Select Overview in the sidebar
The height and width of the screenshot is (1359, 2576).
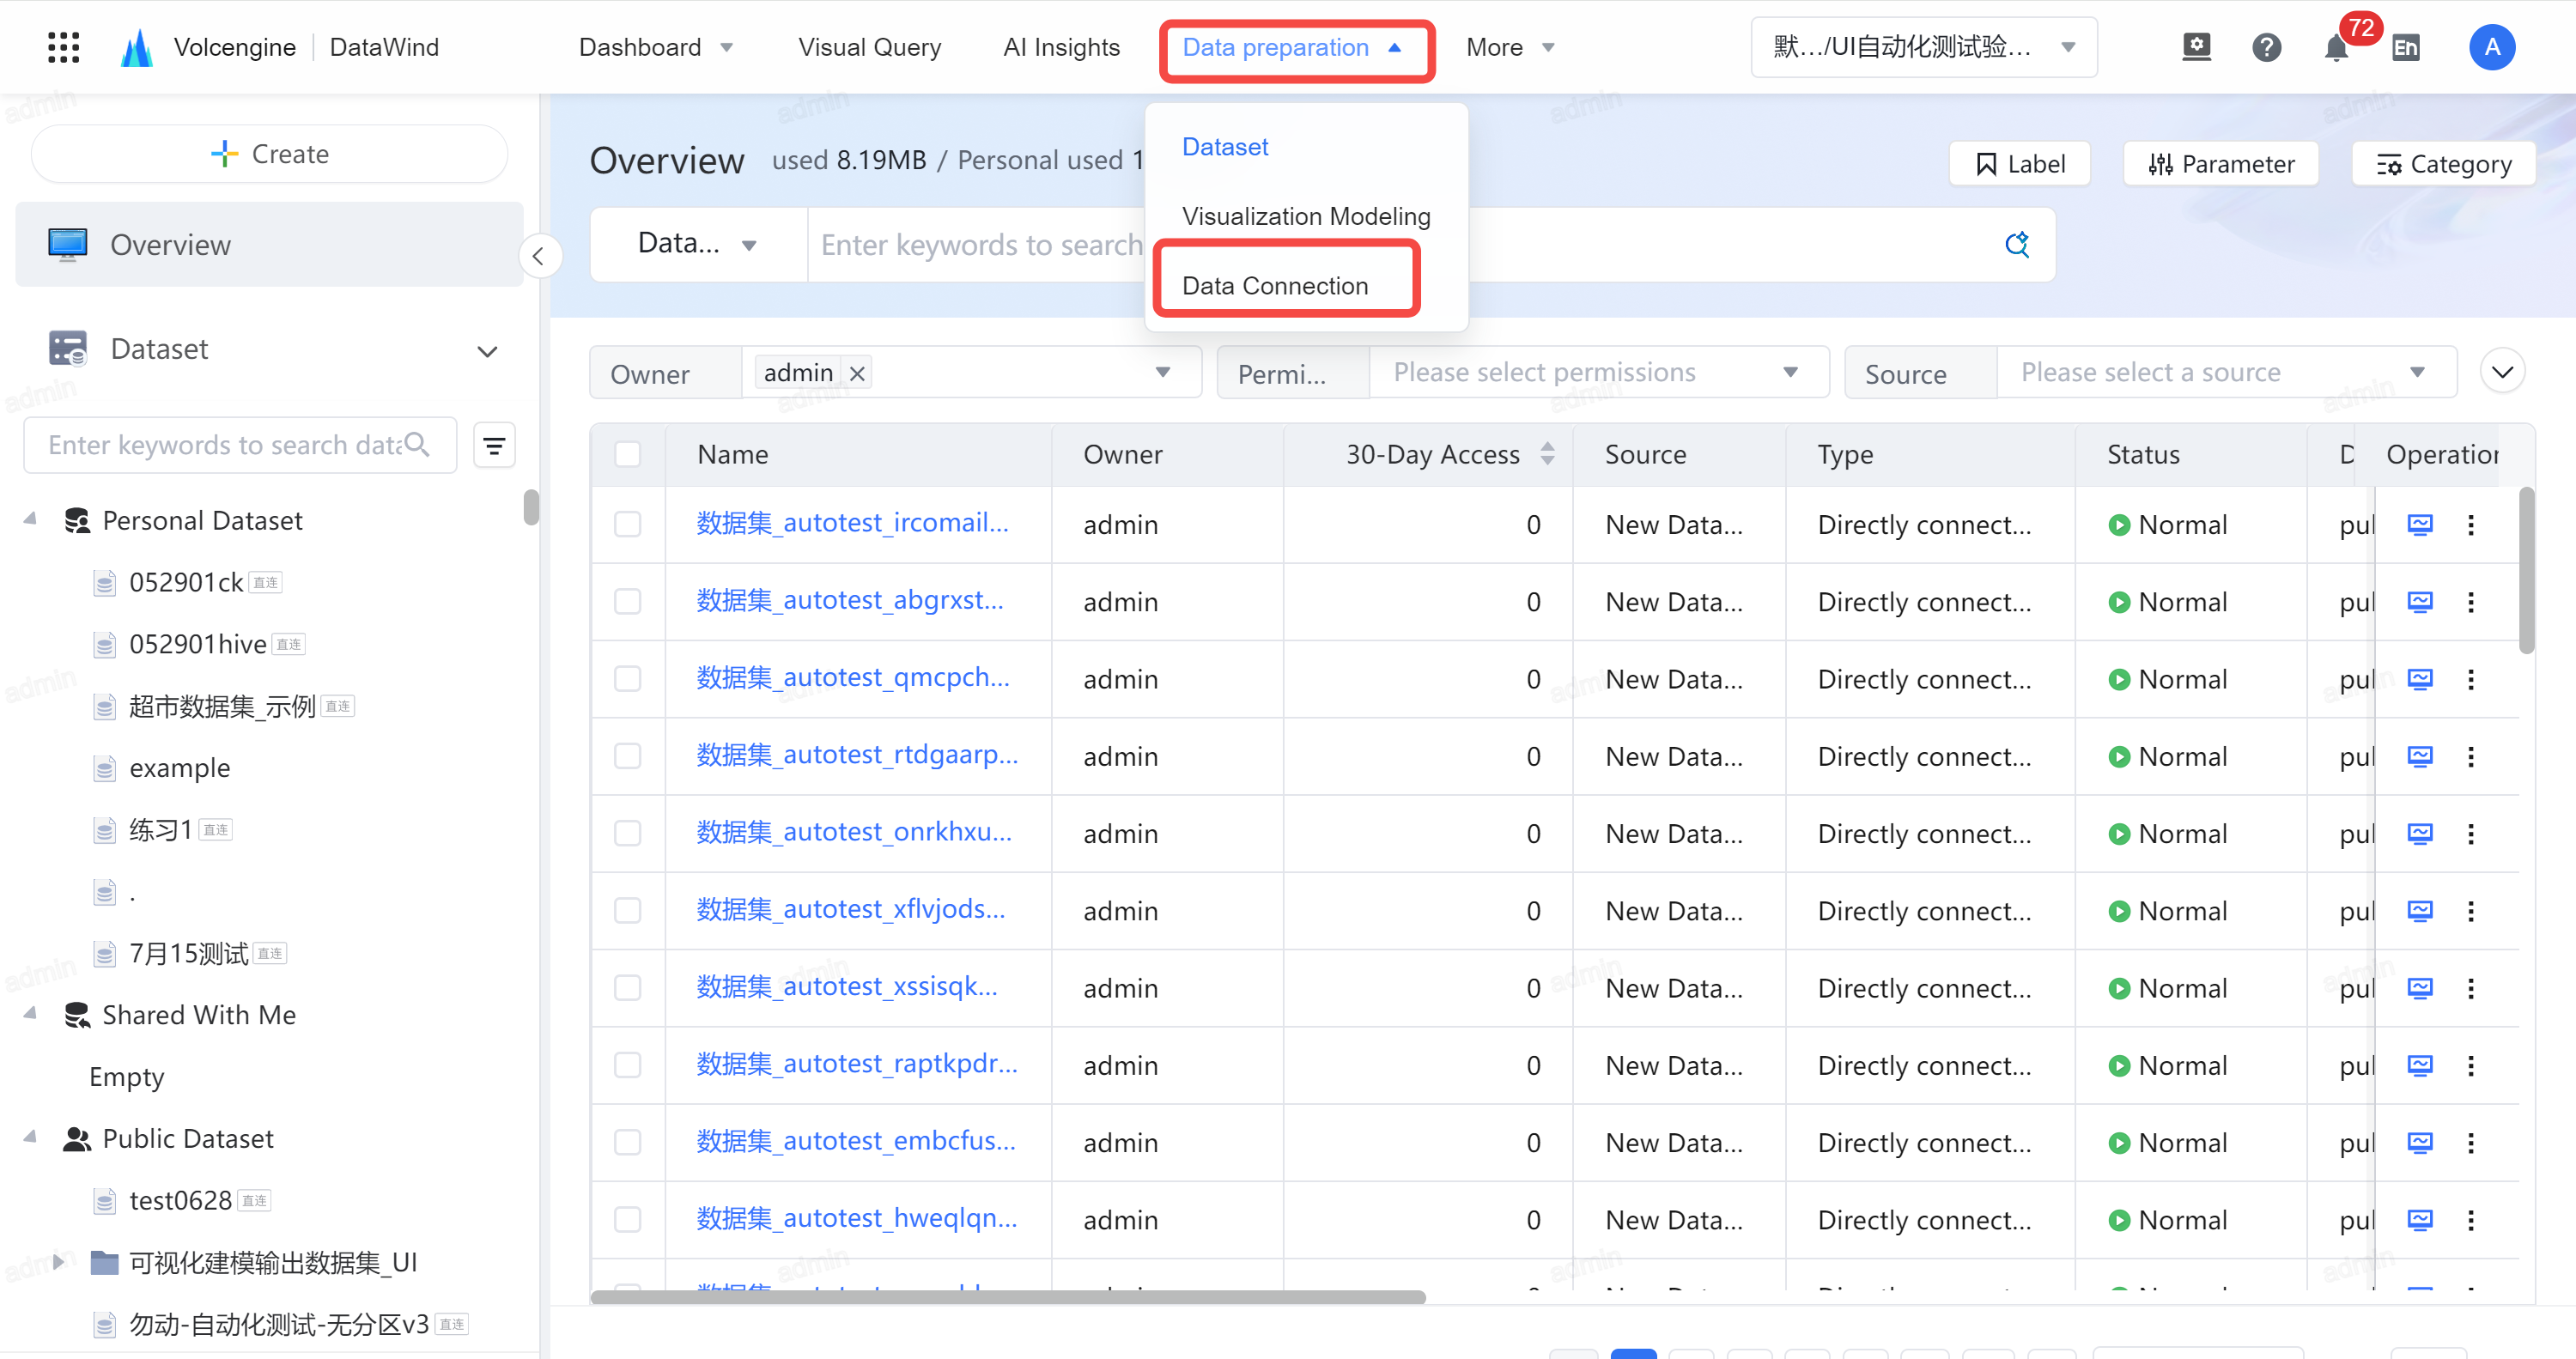coord(269,245)
